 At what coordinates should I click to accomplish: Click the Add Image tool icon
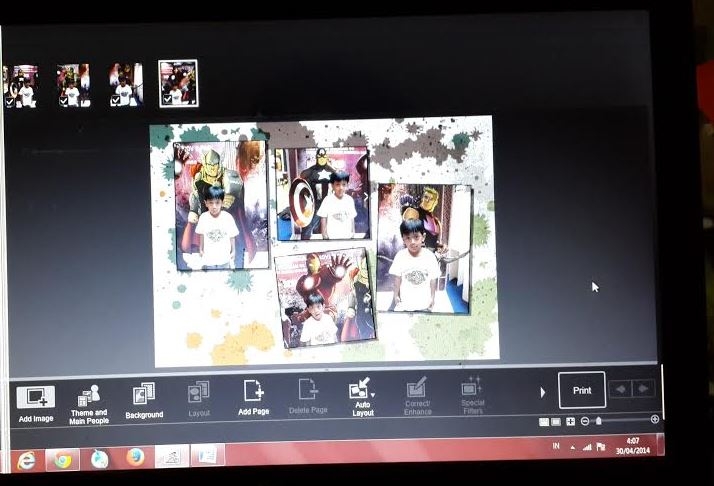(x=36, y=397)
